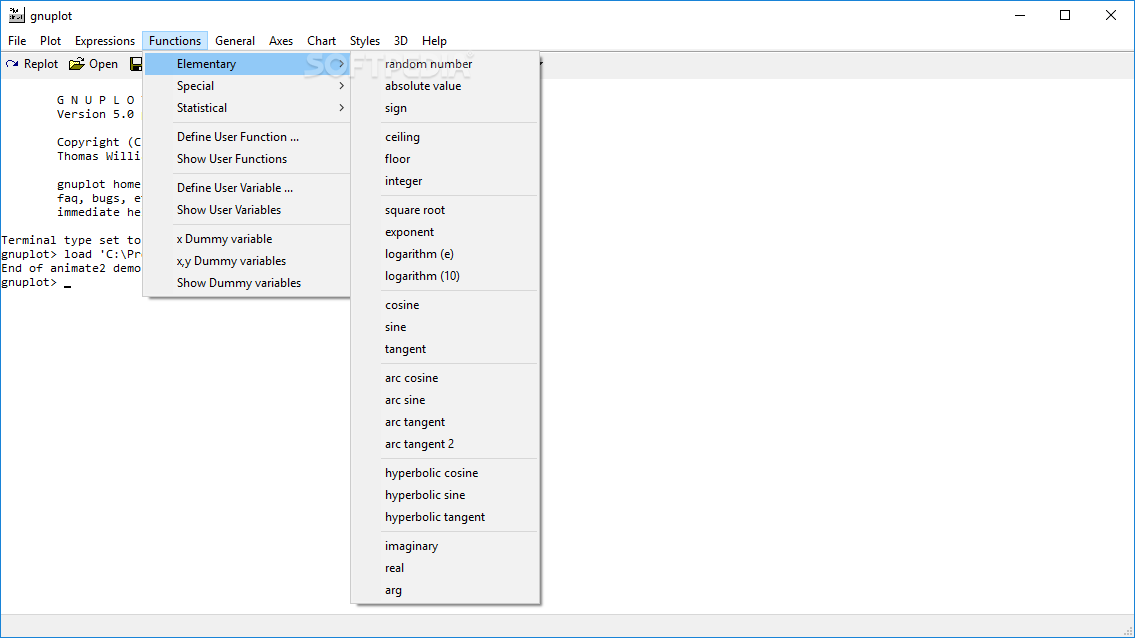Select Show User Variables
This screenshot has height=638, width=1135.
tap(248, 210)
